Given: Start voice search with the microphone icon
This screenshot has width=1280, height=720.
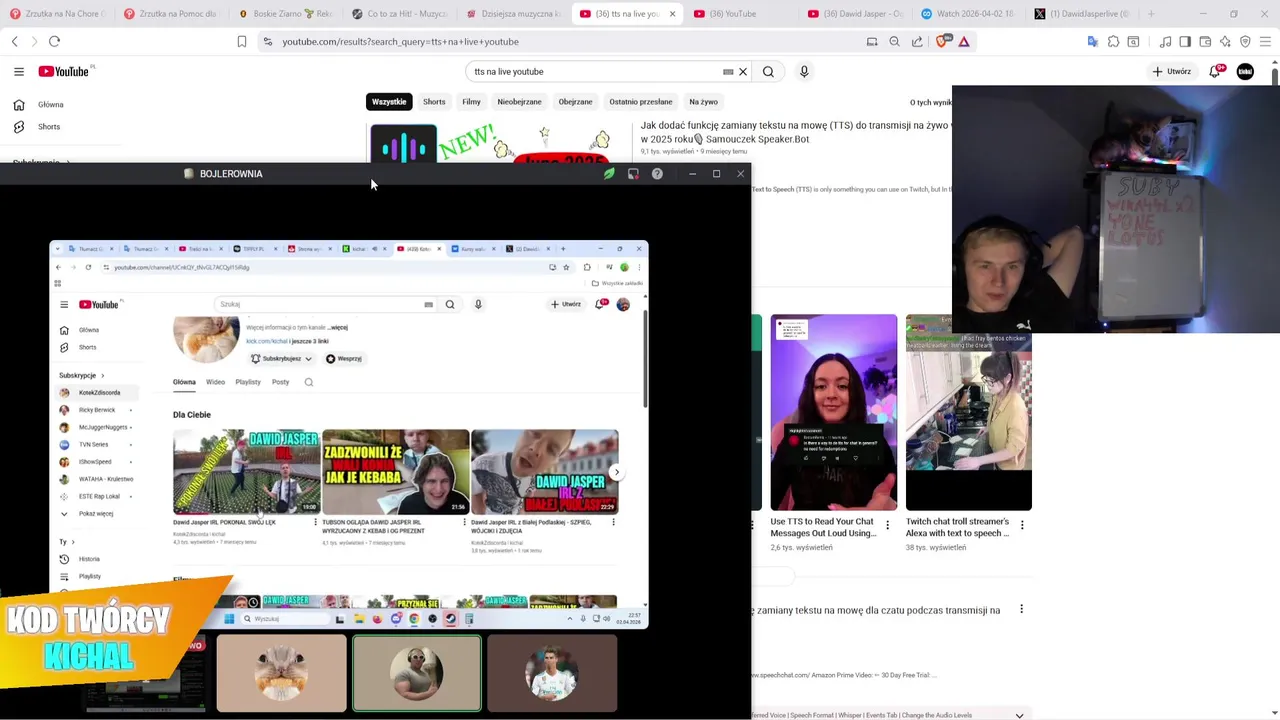Looking at the screenshot, I should (x=804, y=72).
